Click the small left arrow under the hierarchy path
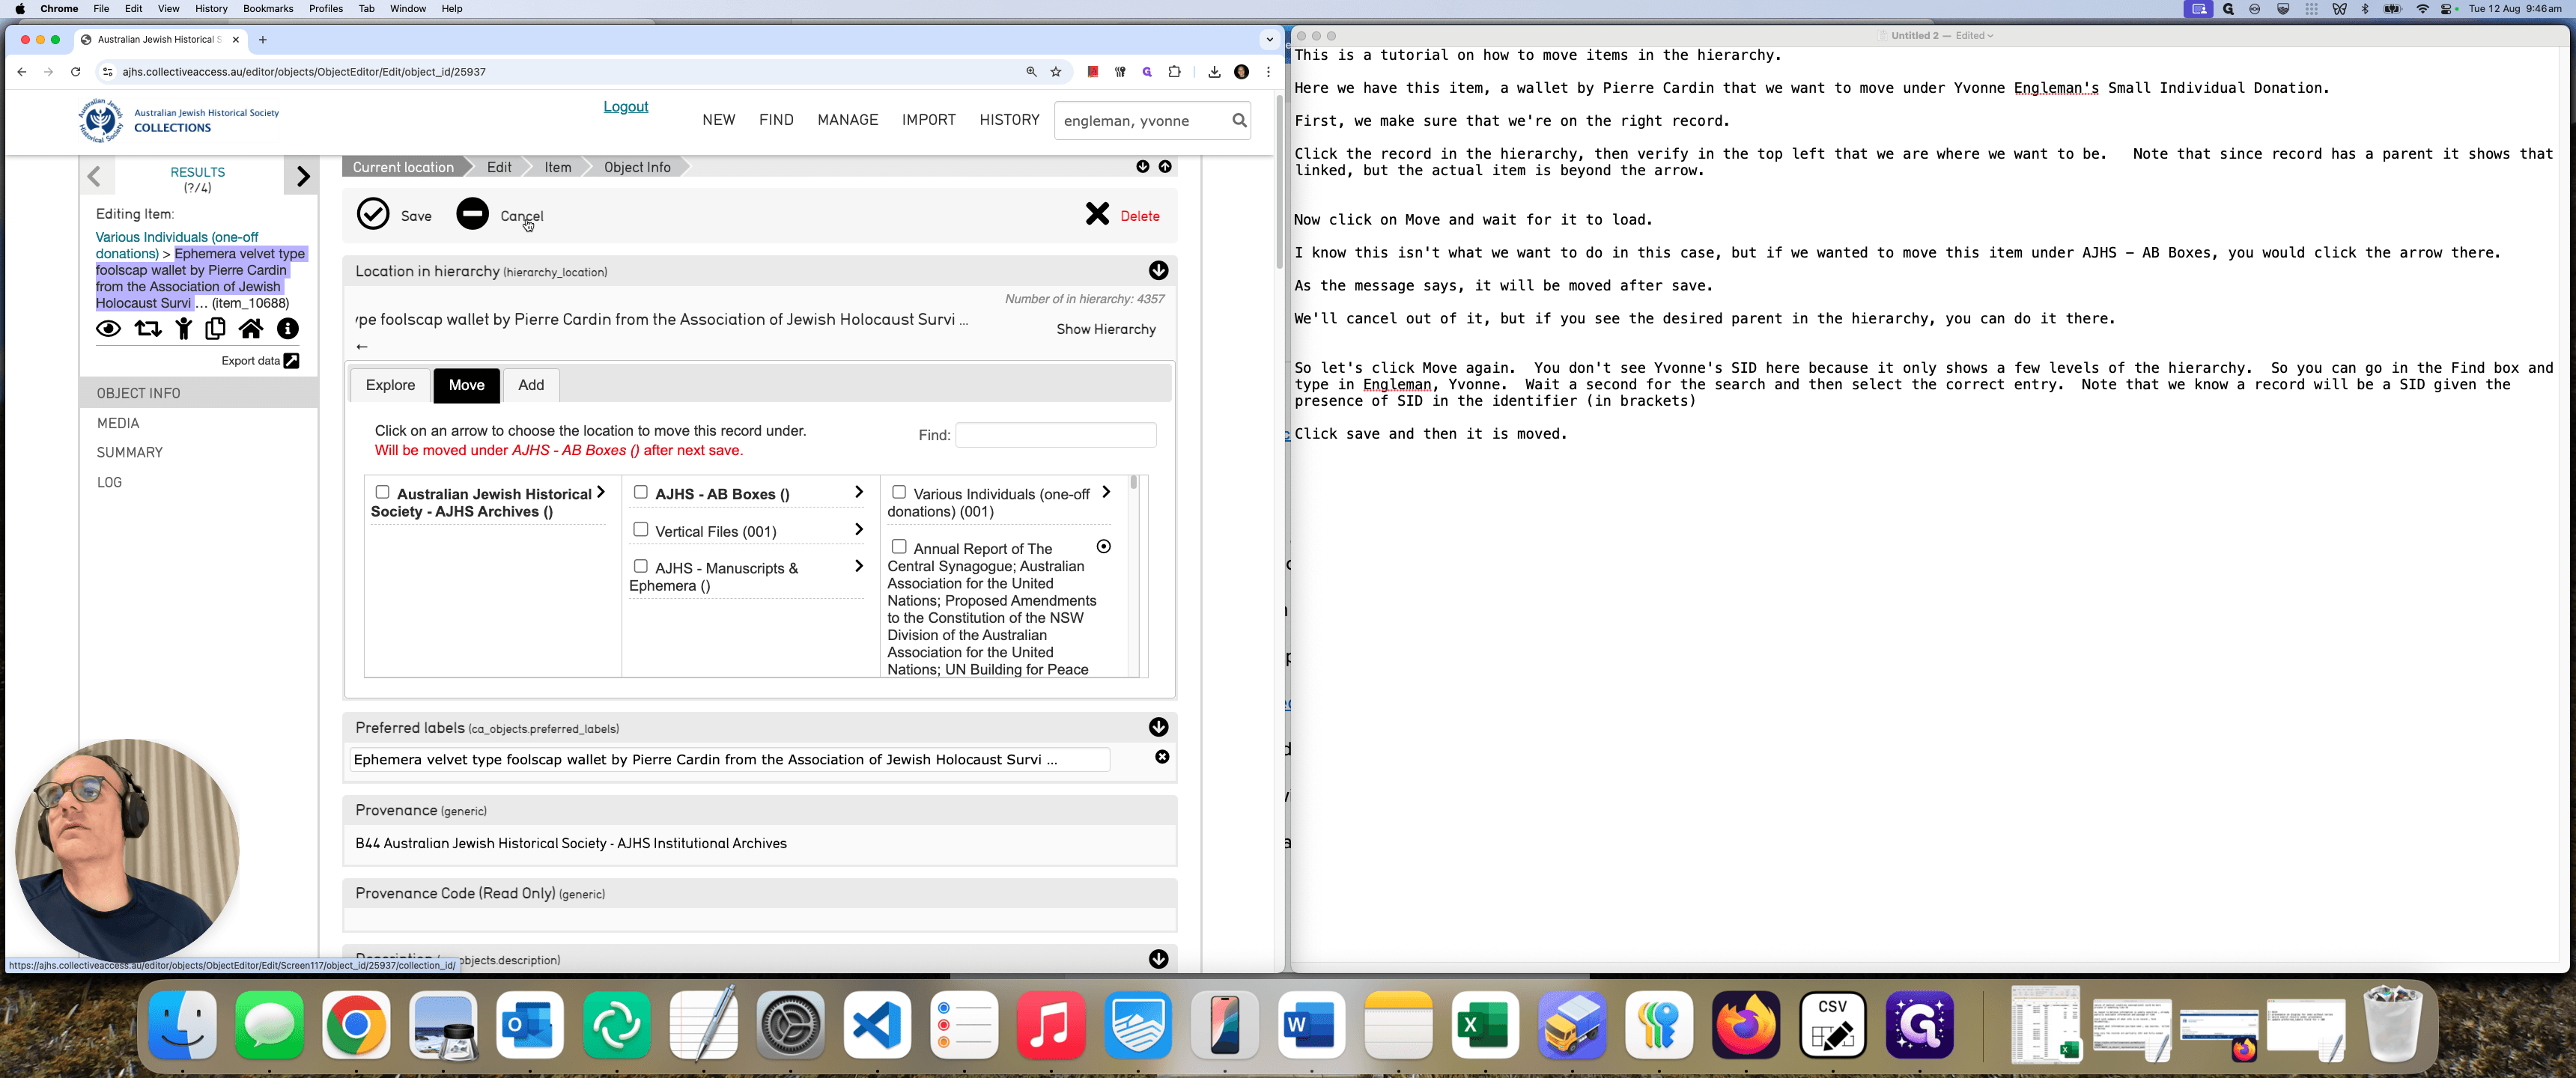2576x1078 pixels. 362,347
